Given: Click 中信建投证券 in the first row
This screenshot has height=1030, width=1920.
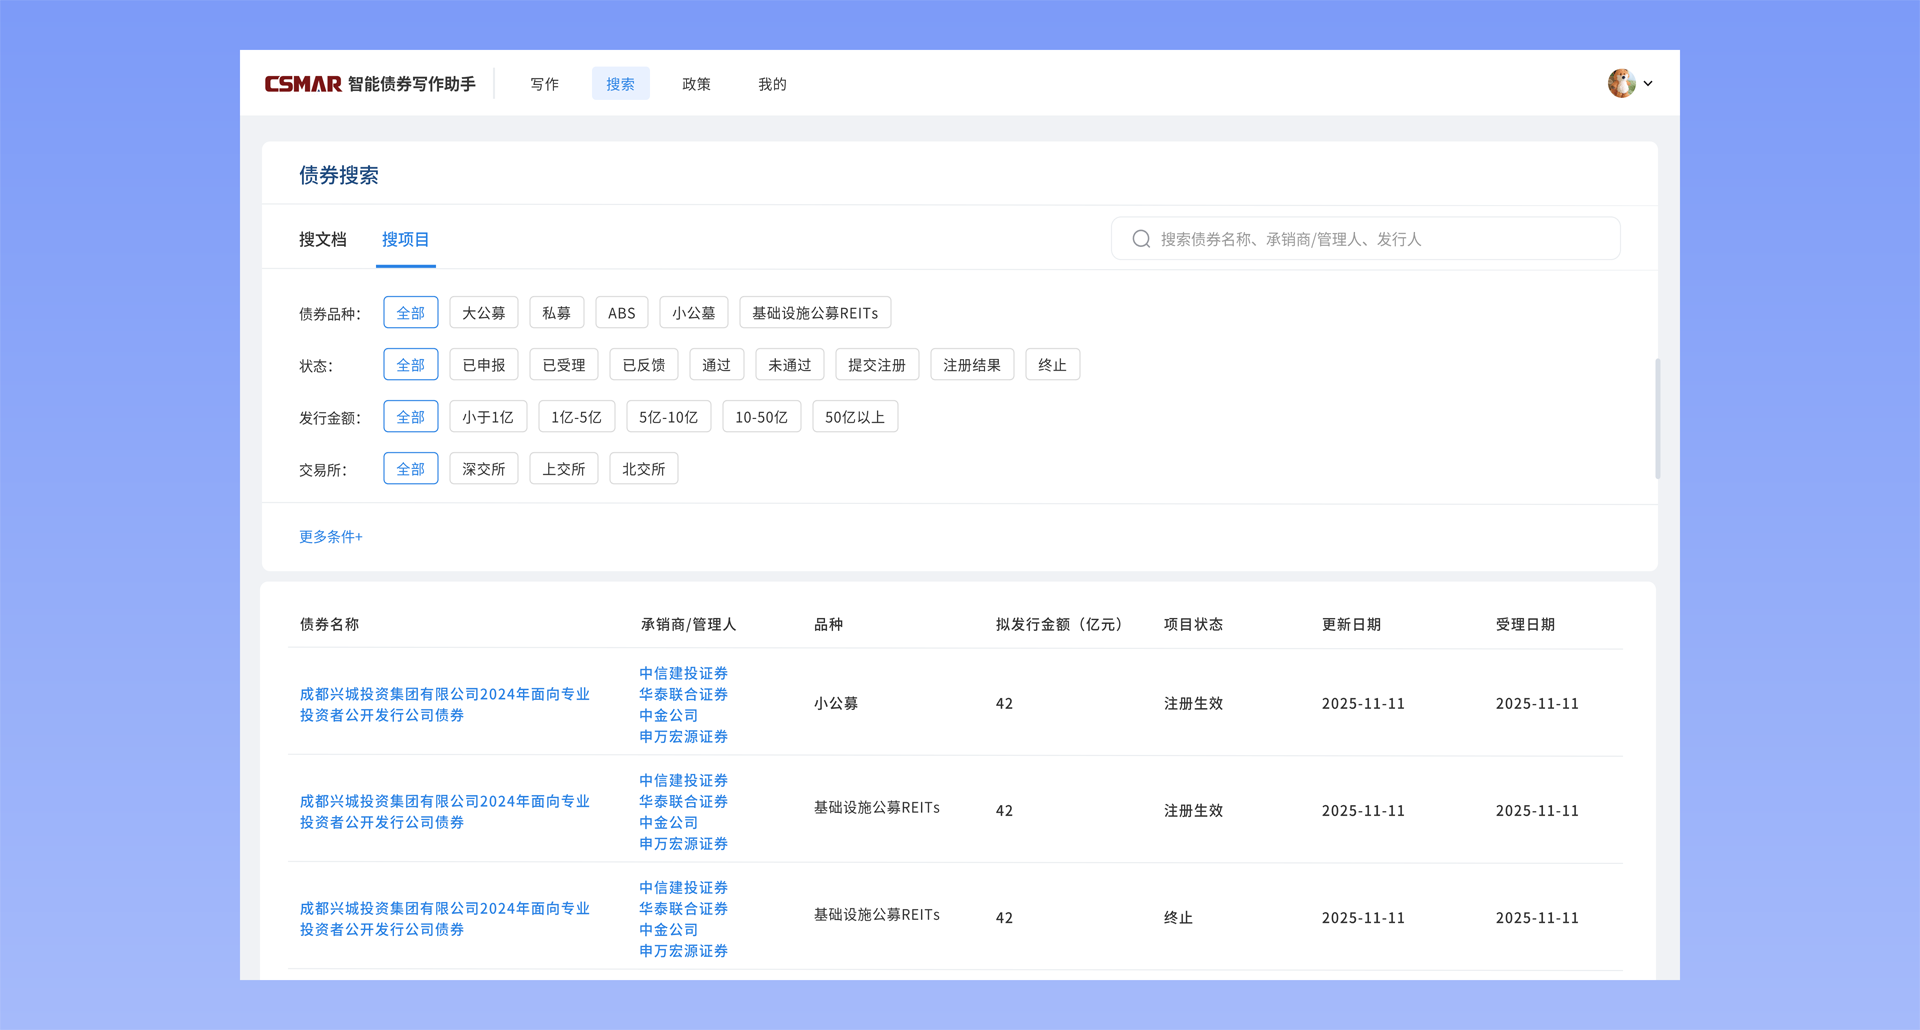Looking at the screenshot, I should point(683,673).
